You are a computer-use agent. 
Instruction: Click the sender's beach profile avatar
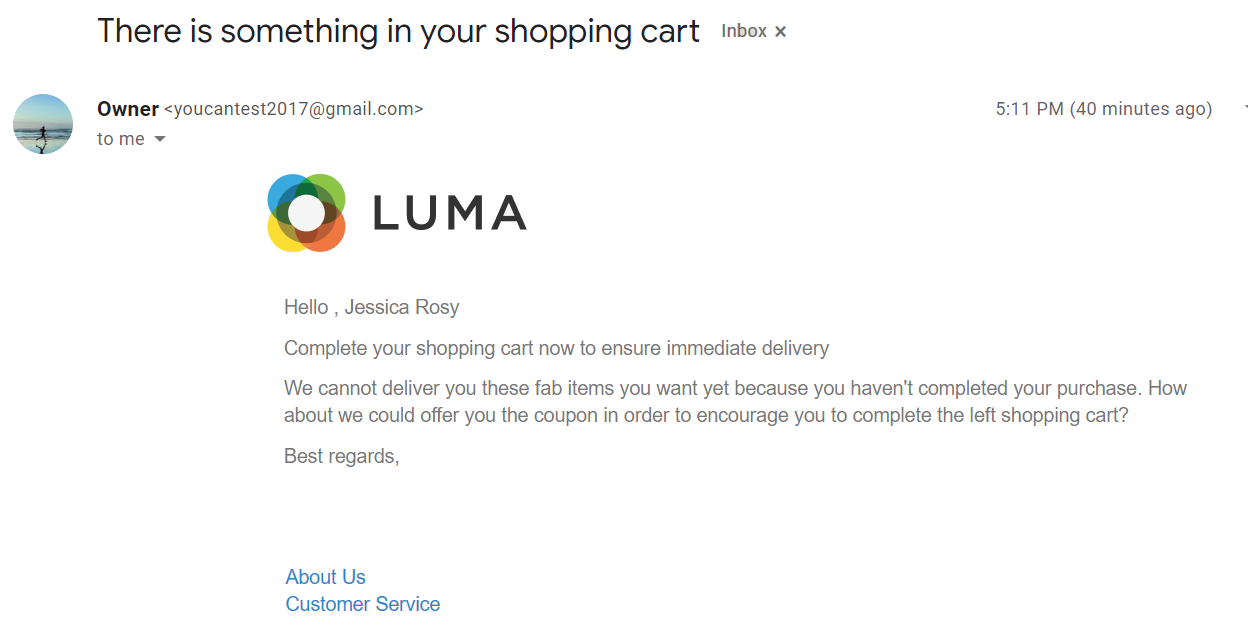pos(43,124)
